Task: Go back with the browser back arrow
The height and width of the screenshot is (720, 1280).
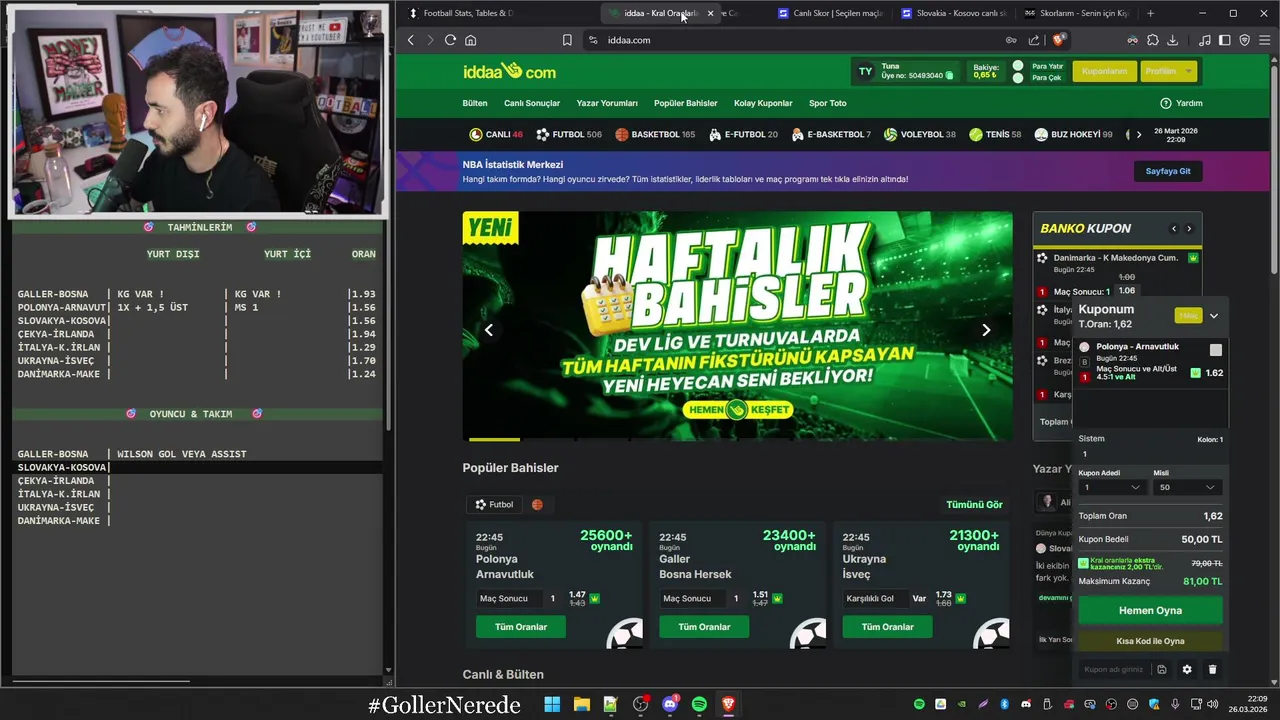Action: (x=411, y=40)
